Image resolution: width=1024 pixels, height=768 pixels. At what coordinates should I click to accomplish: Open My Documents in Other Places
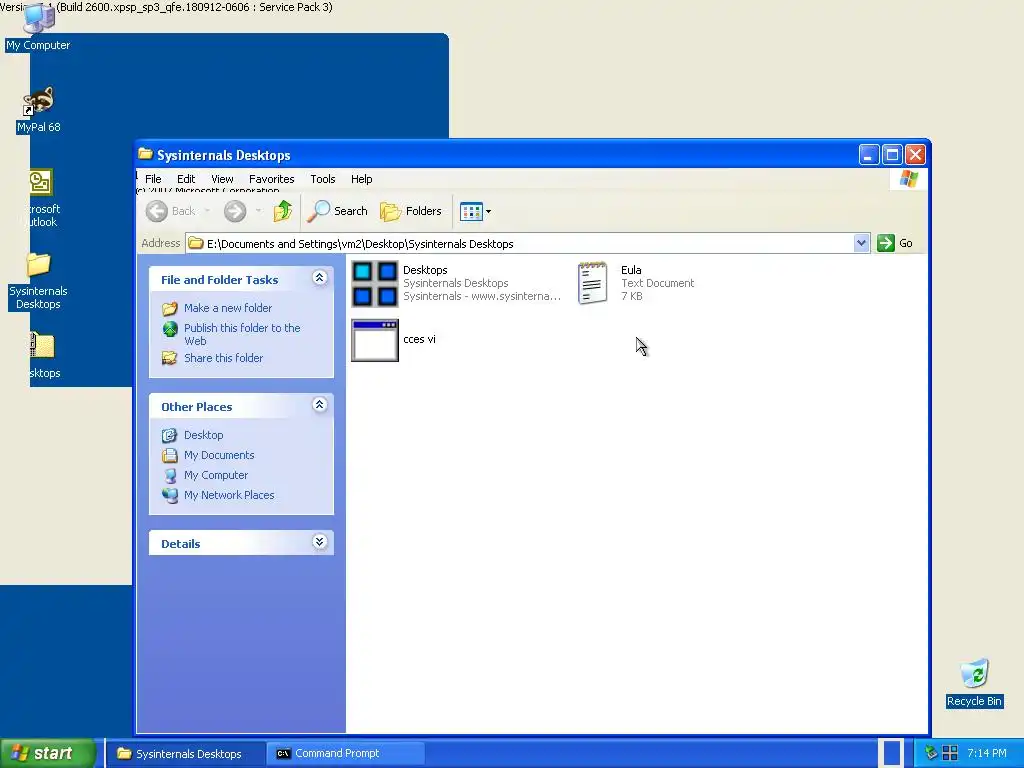tap(219, 455)
